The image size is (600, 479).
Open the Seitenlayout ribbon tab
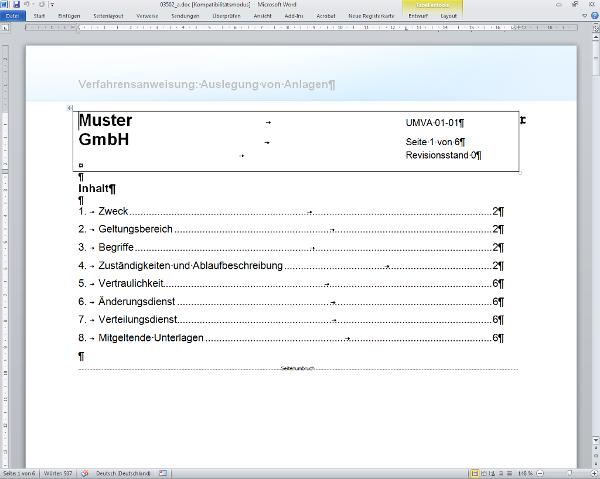108,17
